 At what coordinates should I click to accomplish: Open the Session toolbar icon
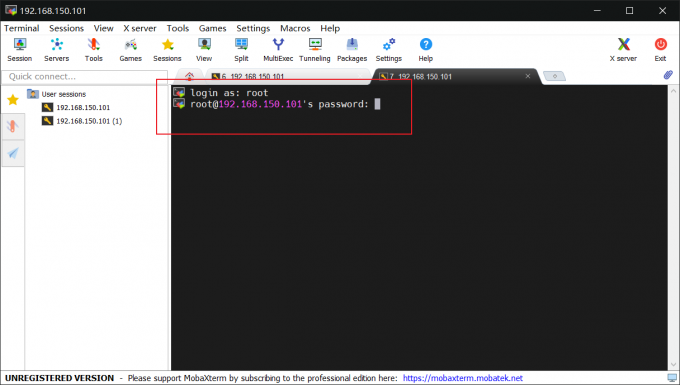(20, 50)
